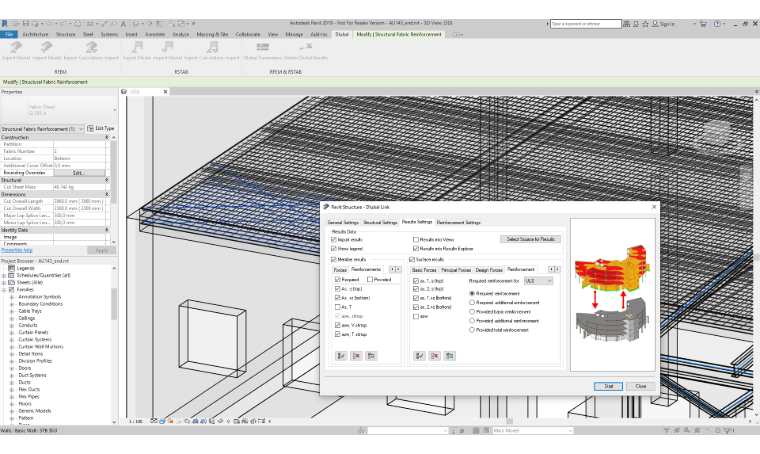Click the grayed Apply button in Properties

point(102,250)
